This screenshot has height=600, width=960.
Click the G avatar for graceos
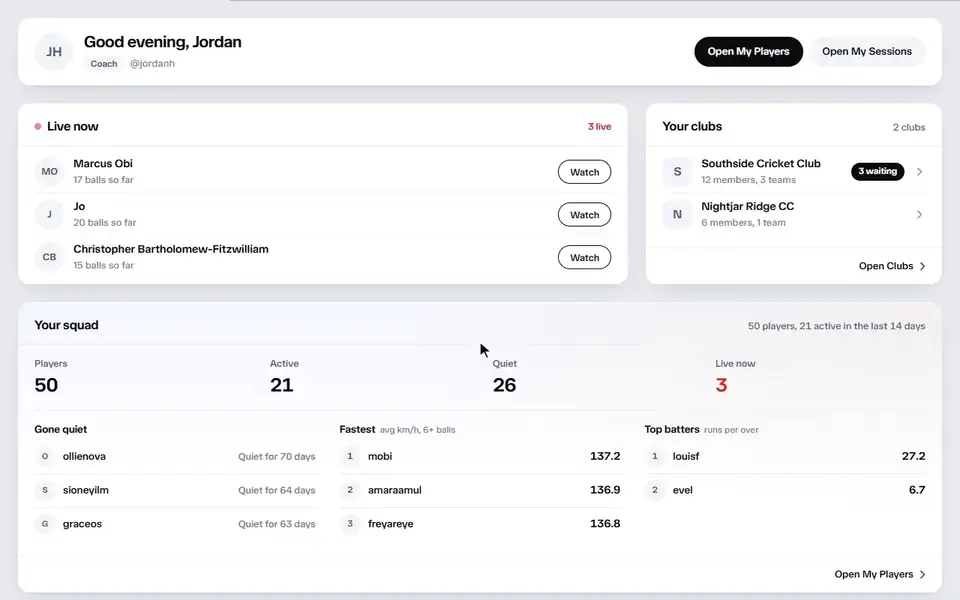45,523
